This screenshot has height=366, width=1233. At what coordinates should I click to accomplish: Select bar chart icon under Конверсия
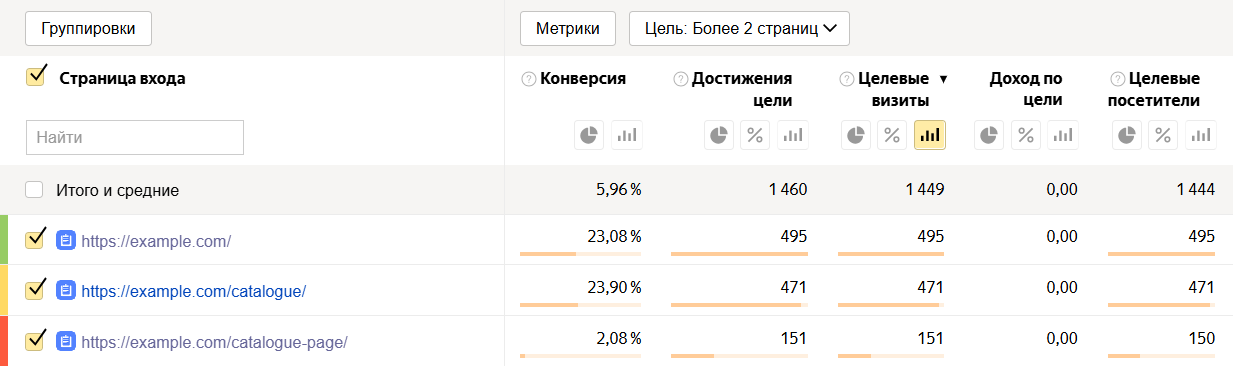[626, 134]
